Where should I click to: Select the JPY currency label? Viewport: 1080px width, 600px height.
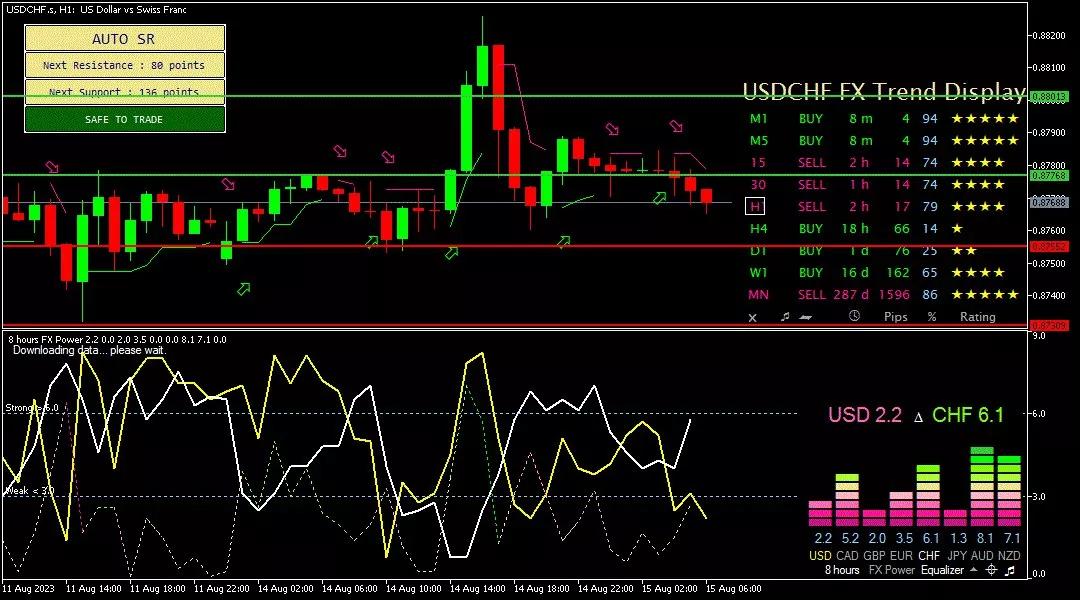pos(957,555)
